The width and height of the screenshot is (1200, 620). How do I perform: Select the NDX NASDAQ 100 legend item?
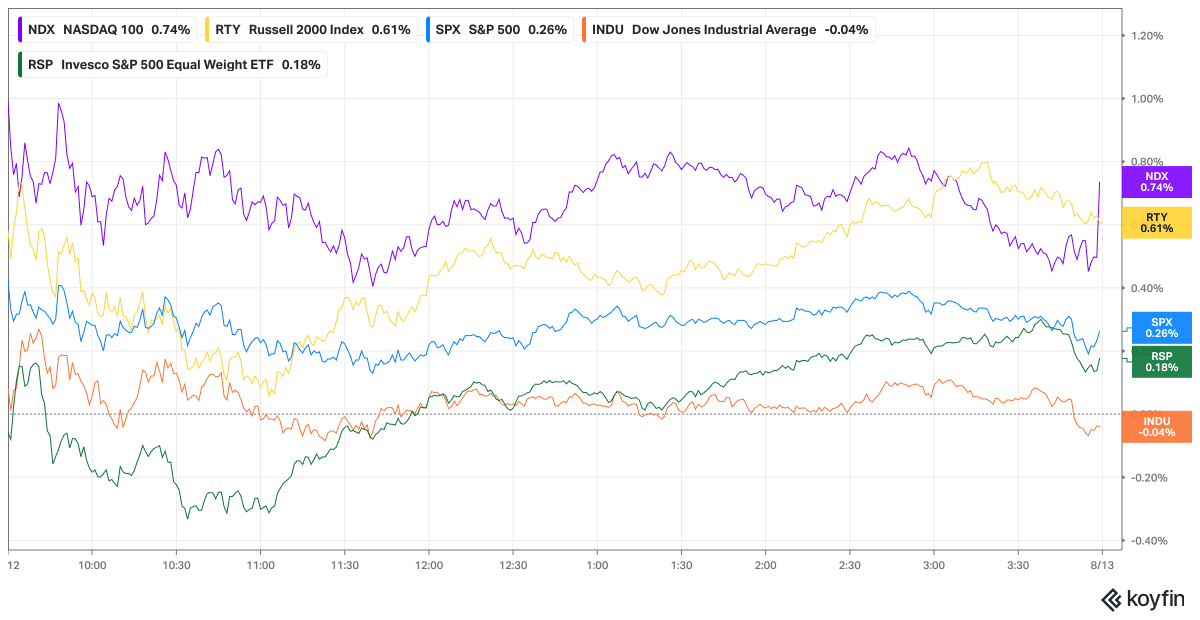[105, 29]
